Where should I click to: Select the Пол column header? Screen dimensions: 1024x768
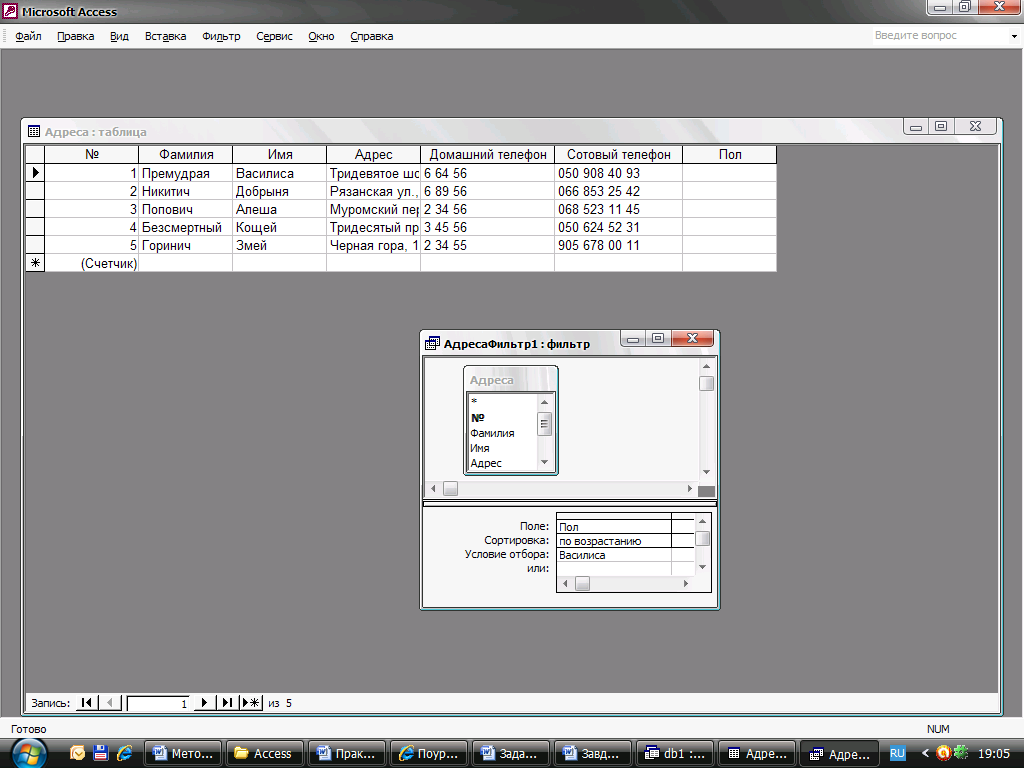pyautogui.click(x=729, y=155)
